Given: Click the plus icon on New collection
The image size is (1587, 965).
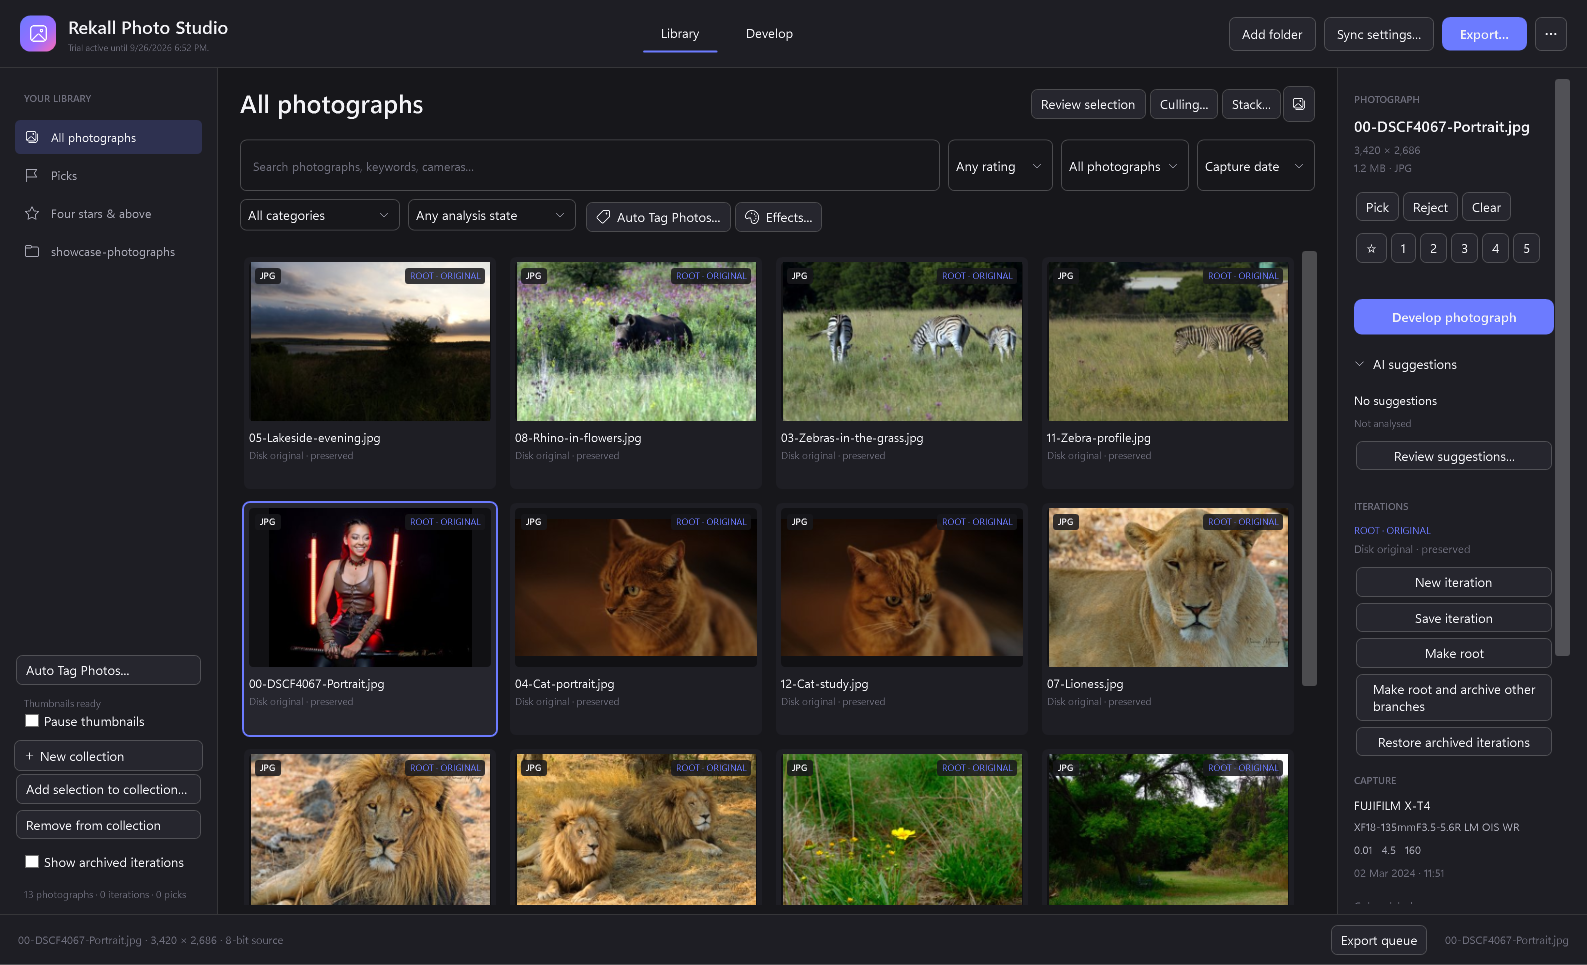Looking at the screenshot, I should point(29,756).
